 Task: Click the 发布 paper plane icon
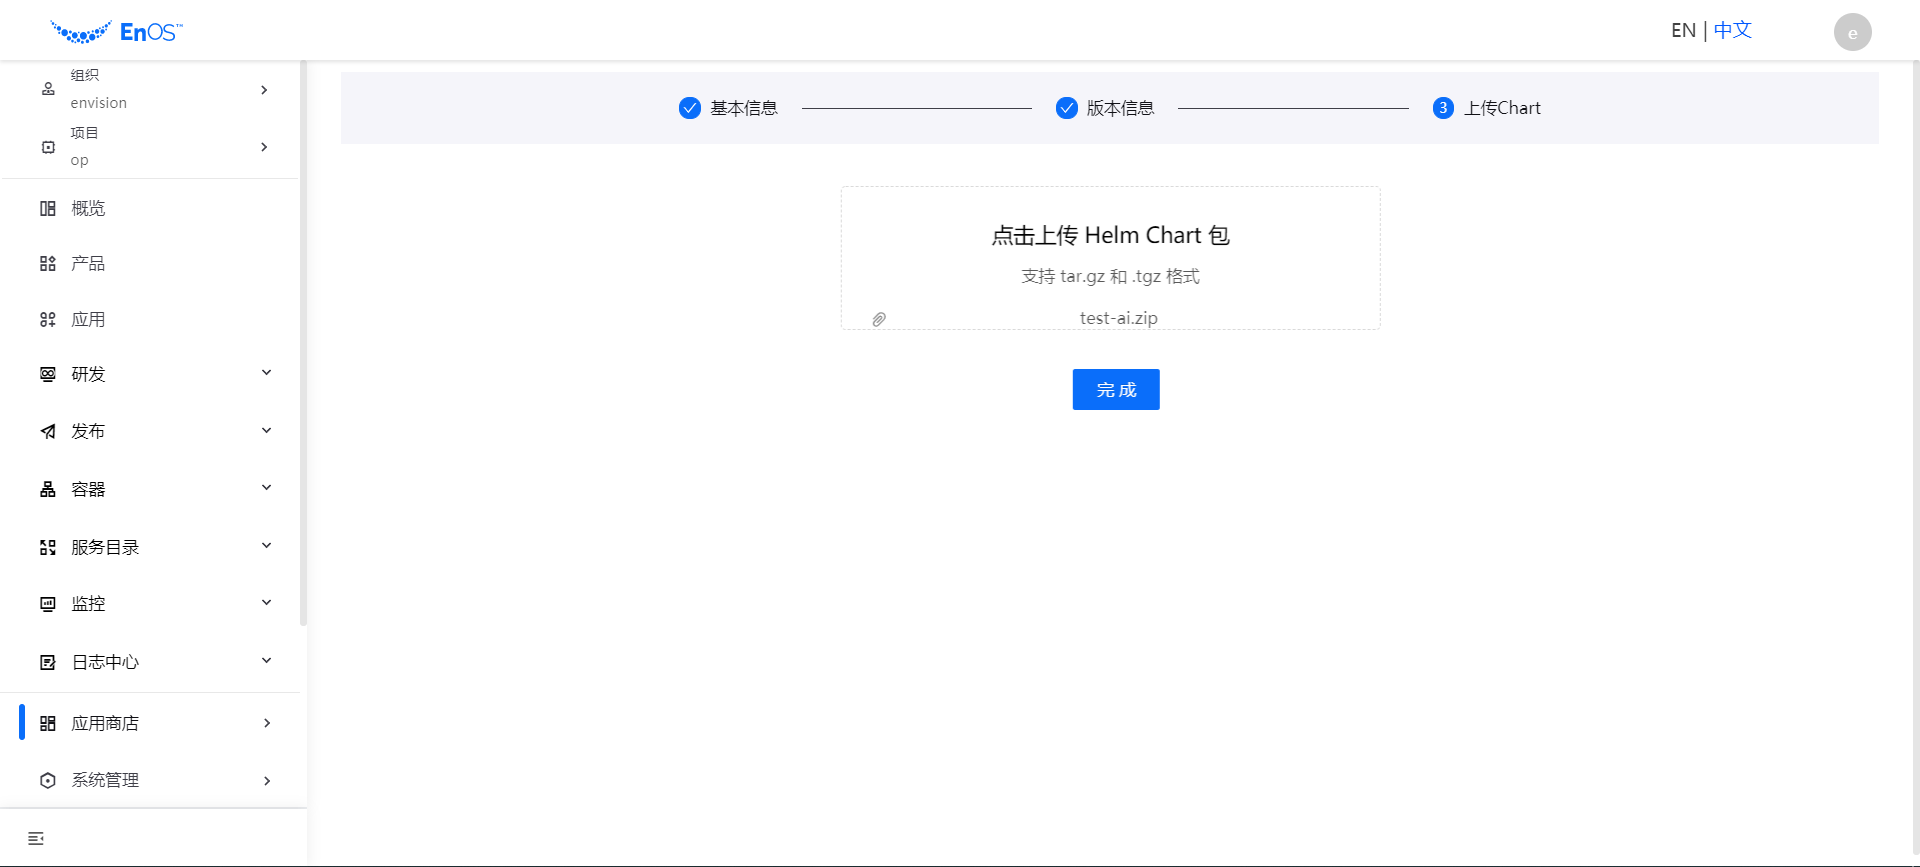point(48,432)
